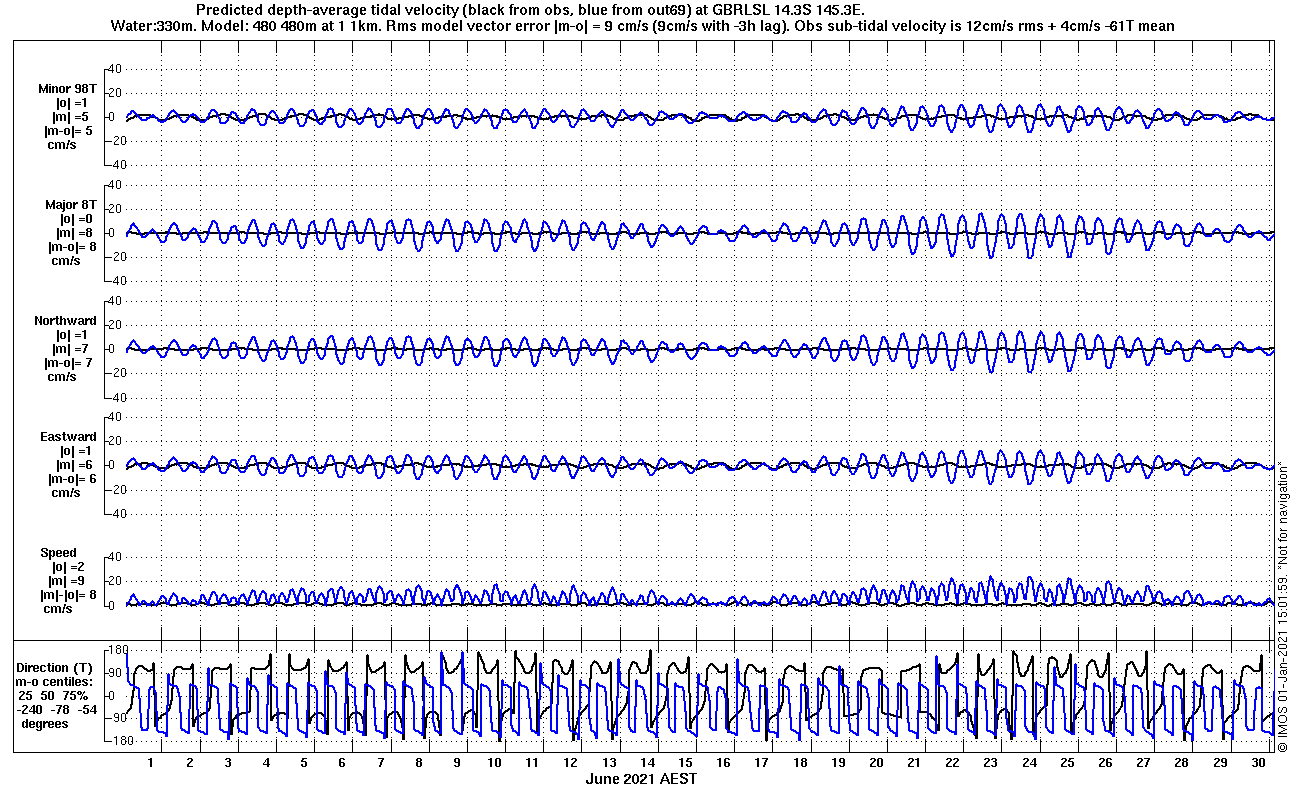
Task: Click the '|m| =7' value in Northward panel
Action: coord(73,348)
